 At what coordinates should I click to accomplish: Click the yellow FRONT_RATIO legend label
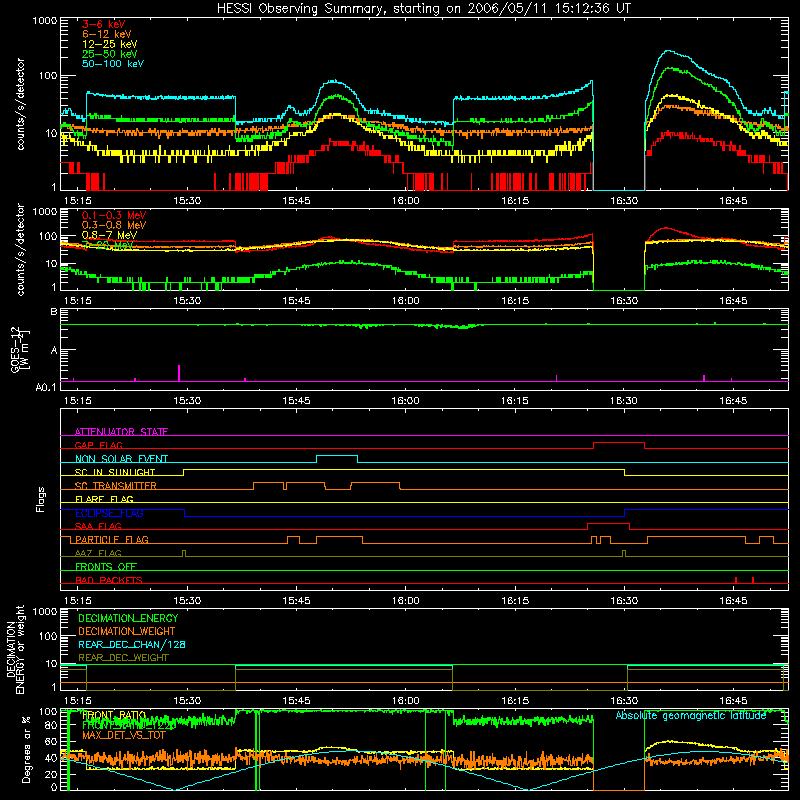(x=114, y=715)
